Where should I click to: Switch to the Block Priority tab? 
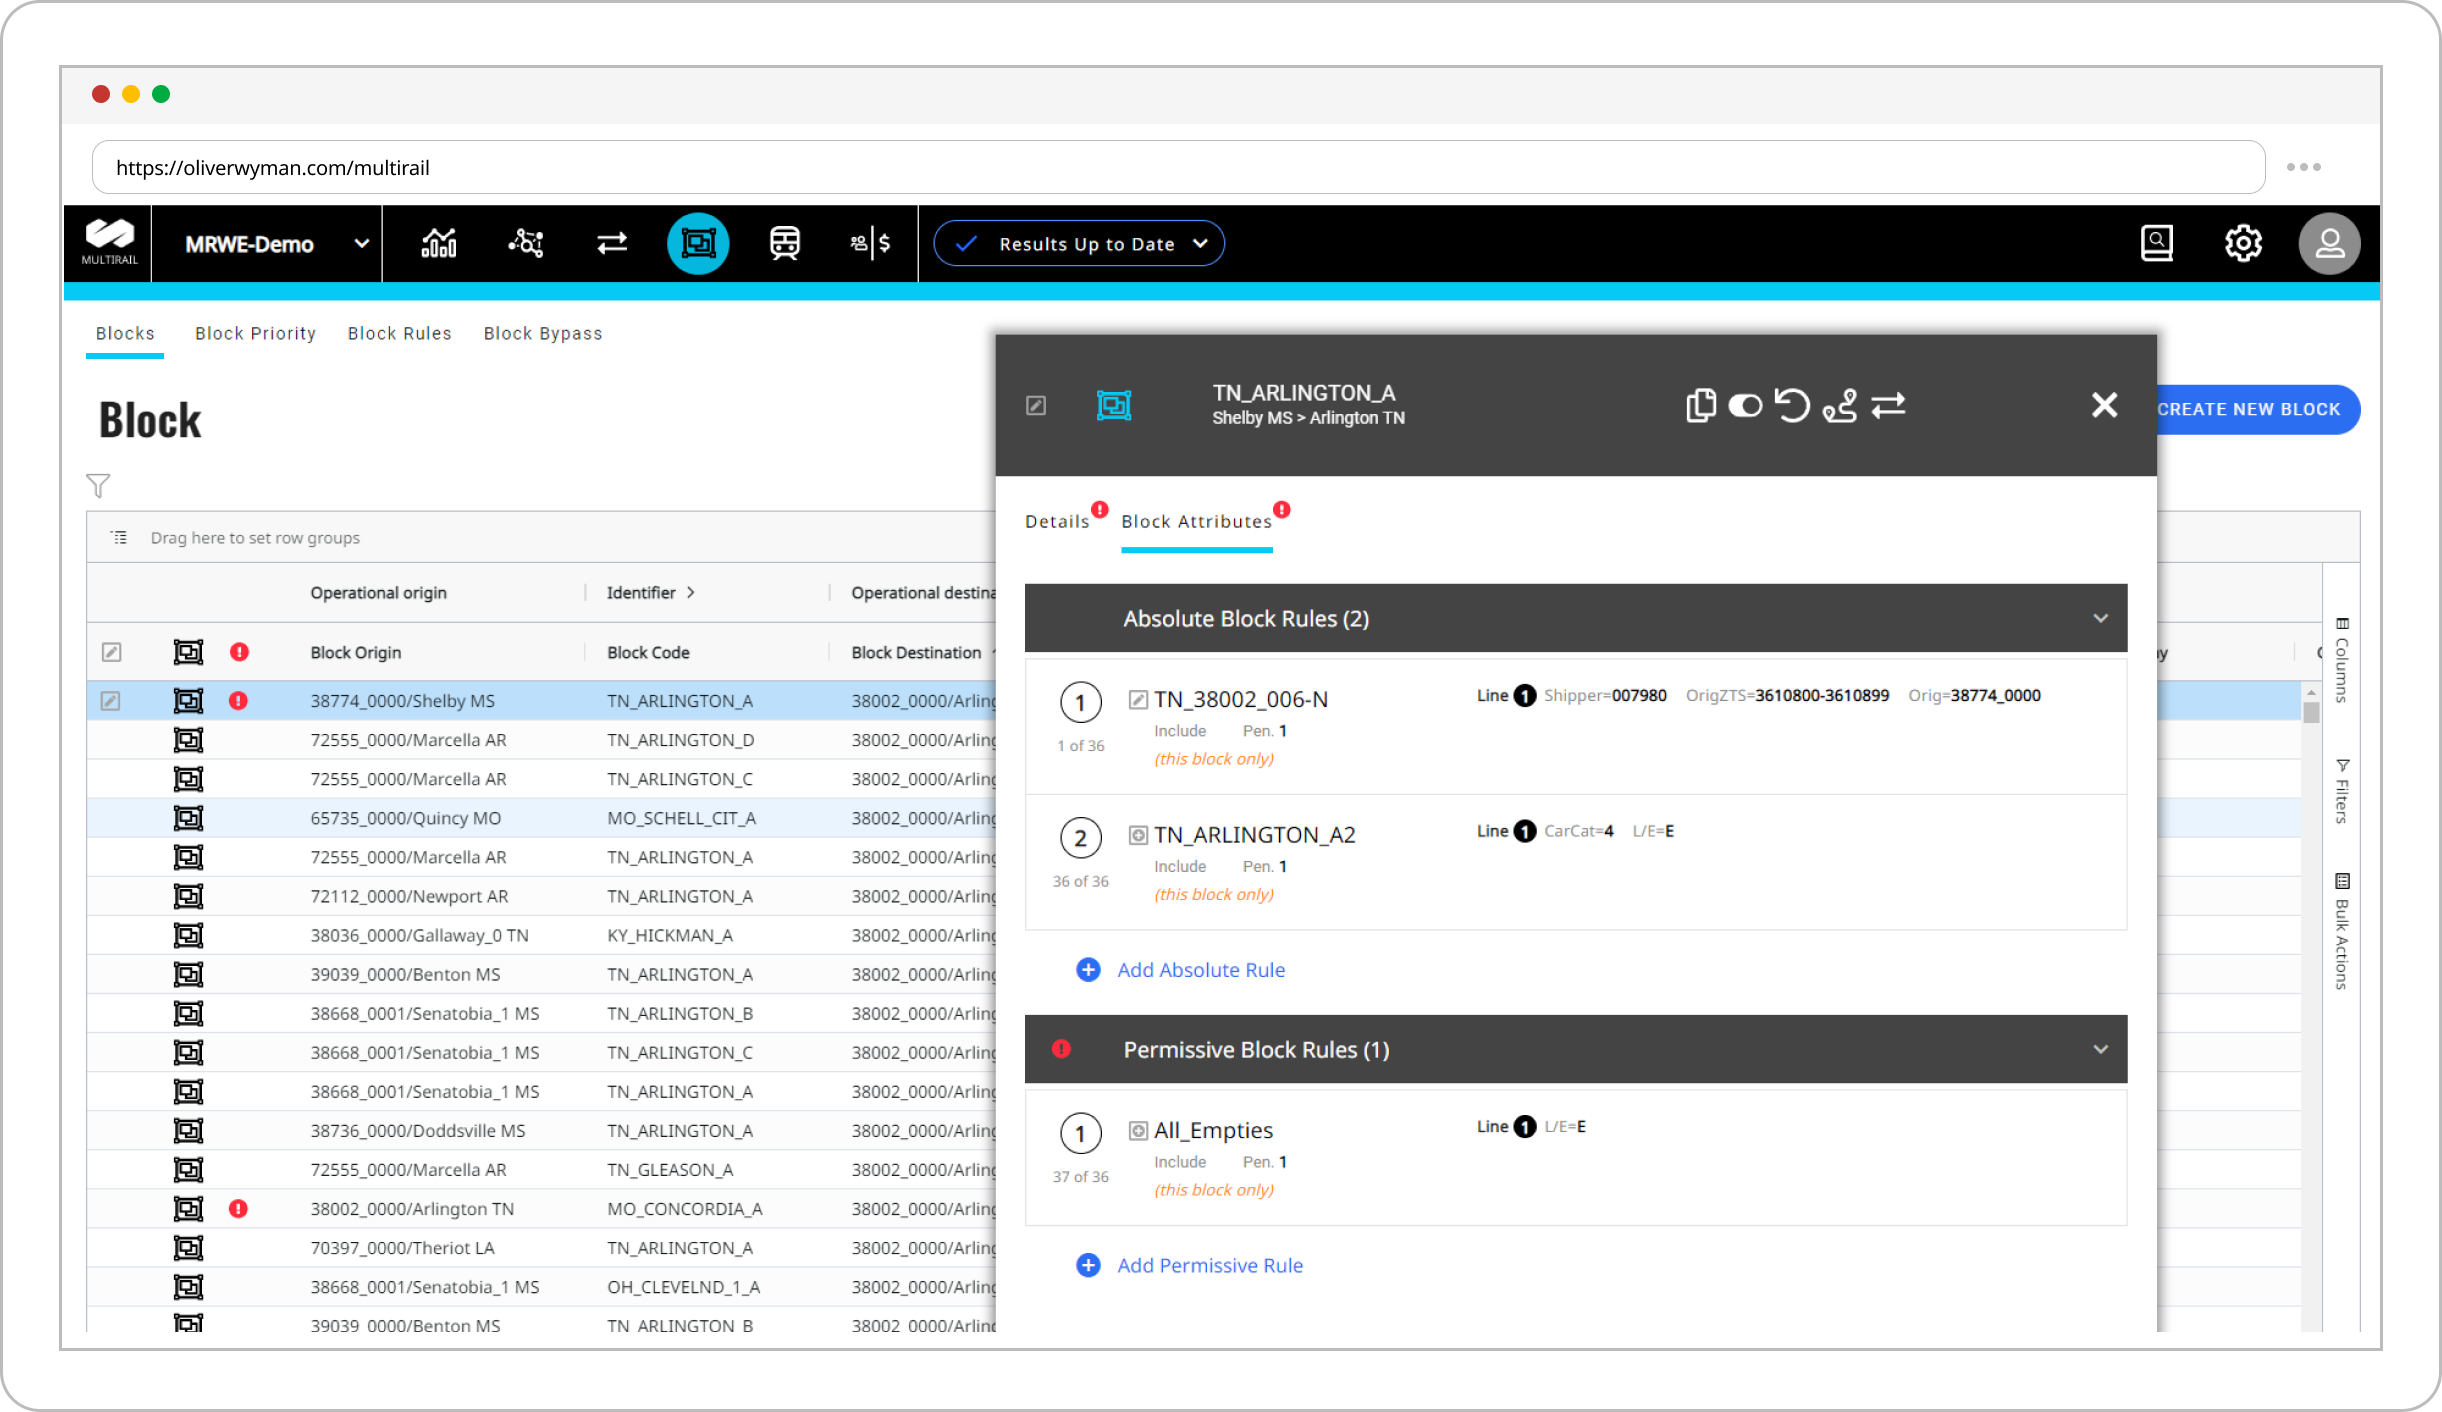[x=256, y=334]
